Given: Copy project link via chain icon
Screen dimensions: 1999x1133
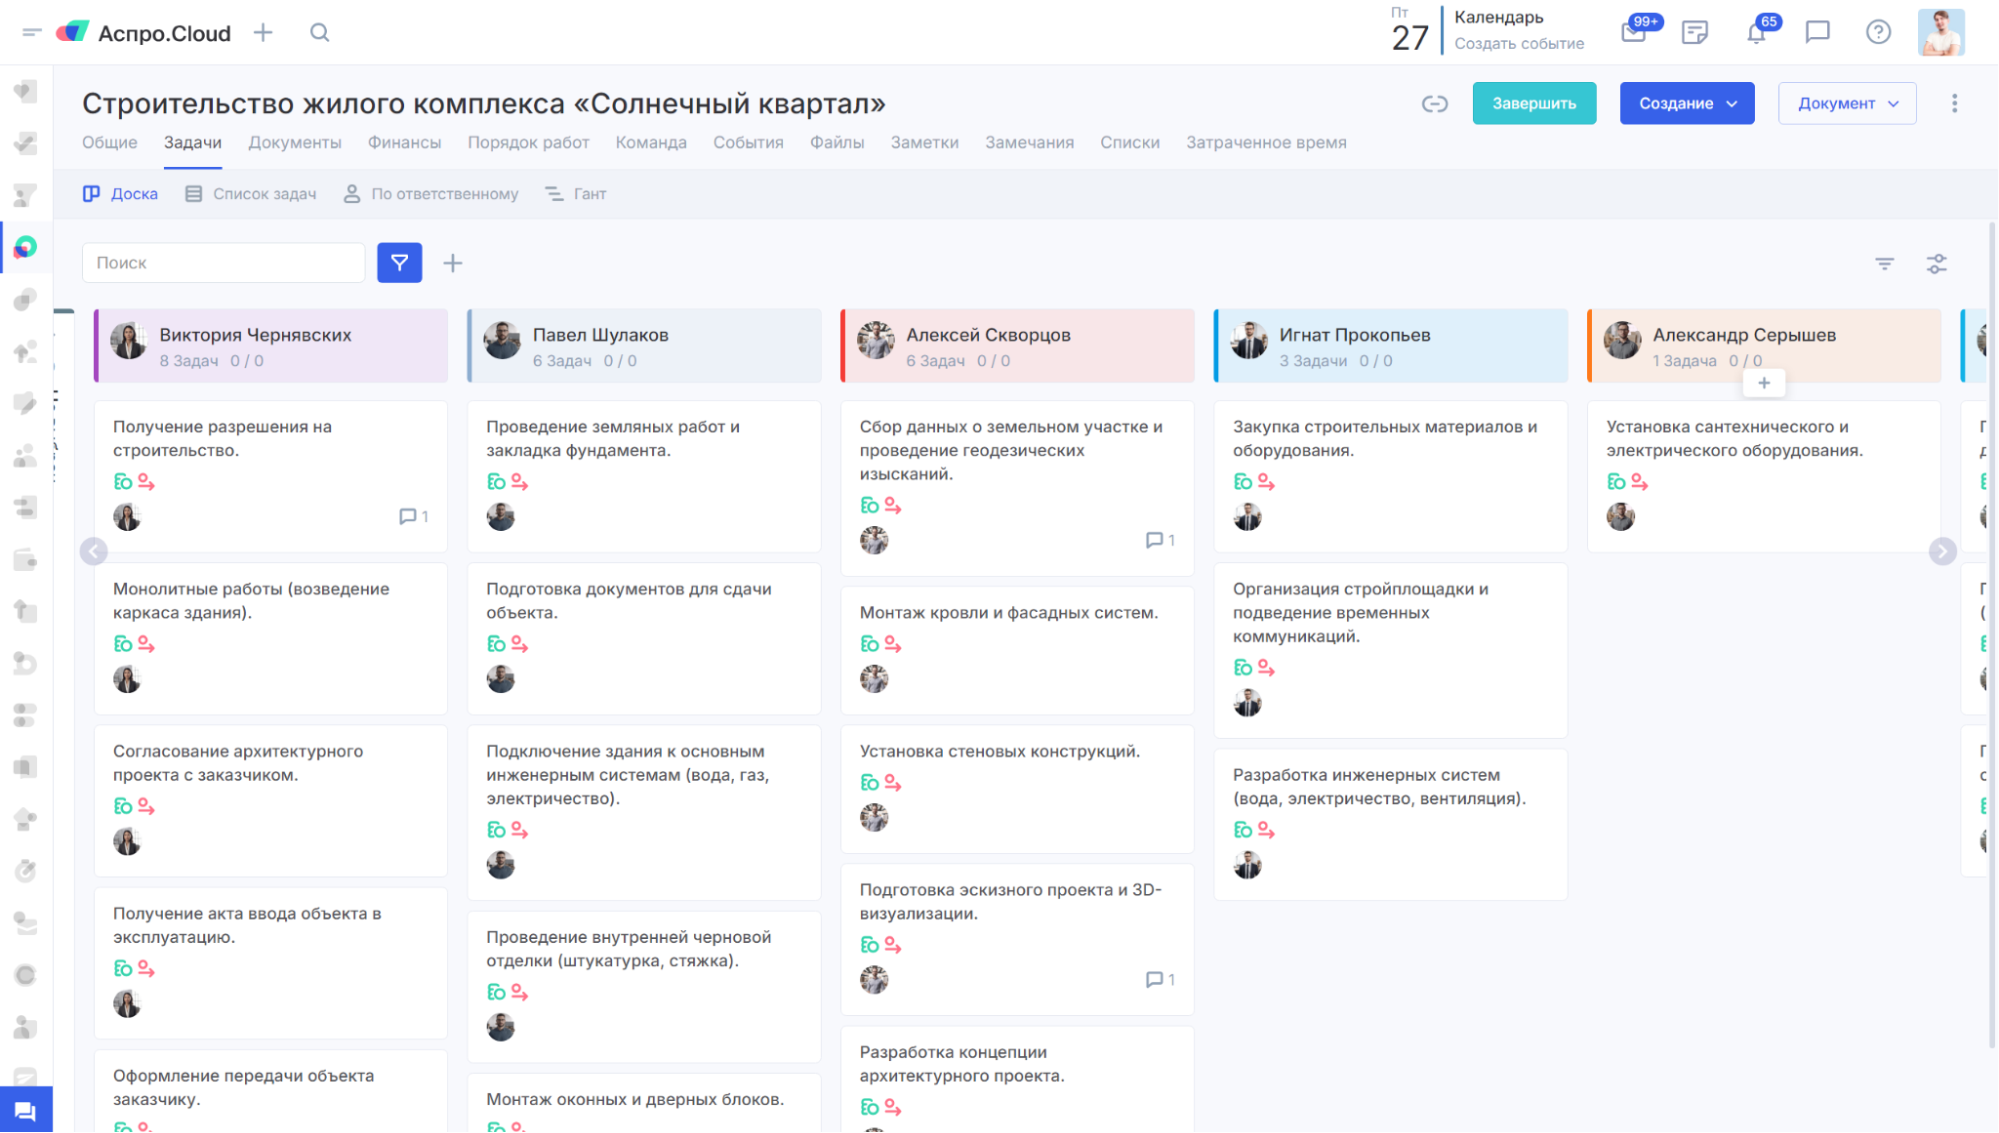Looking at the screenshot, I should tap(1435, 104).
